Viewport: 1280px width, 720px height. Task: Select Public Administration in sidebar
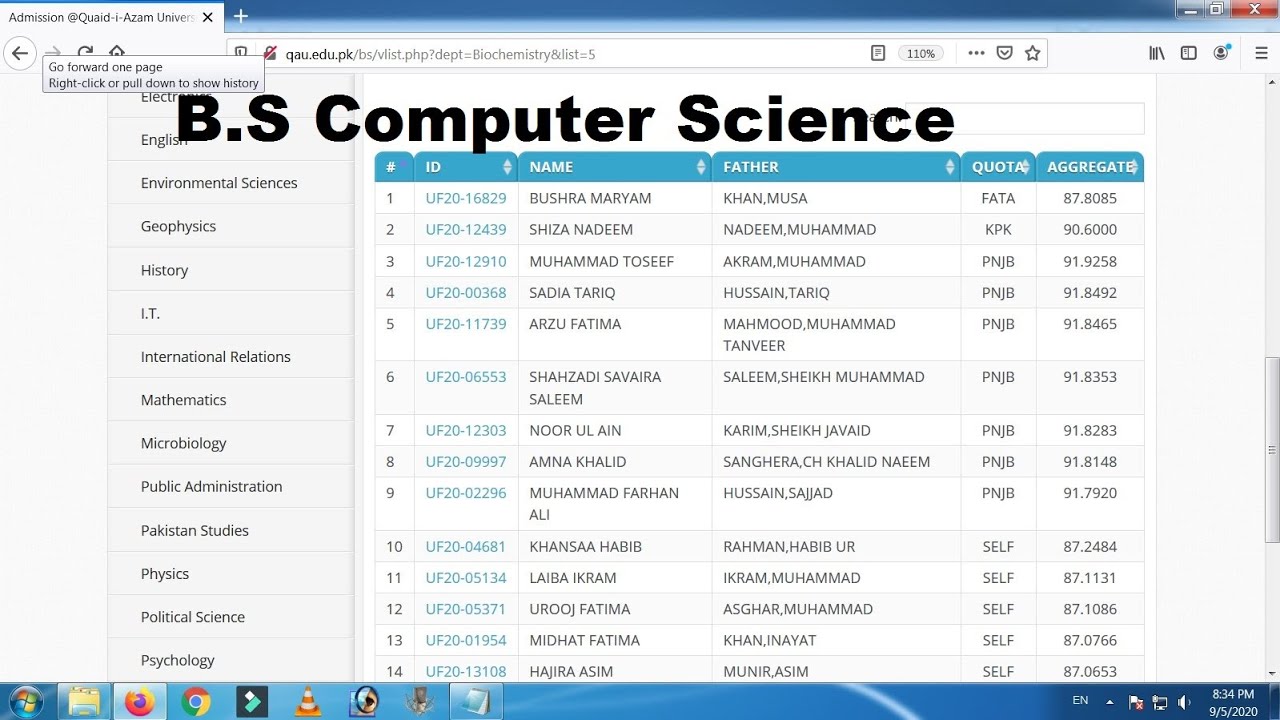[x=211, y=486]
